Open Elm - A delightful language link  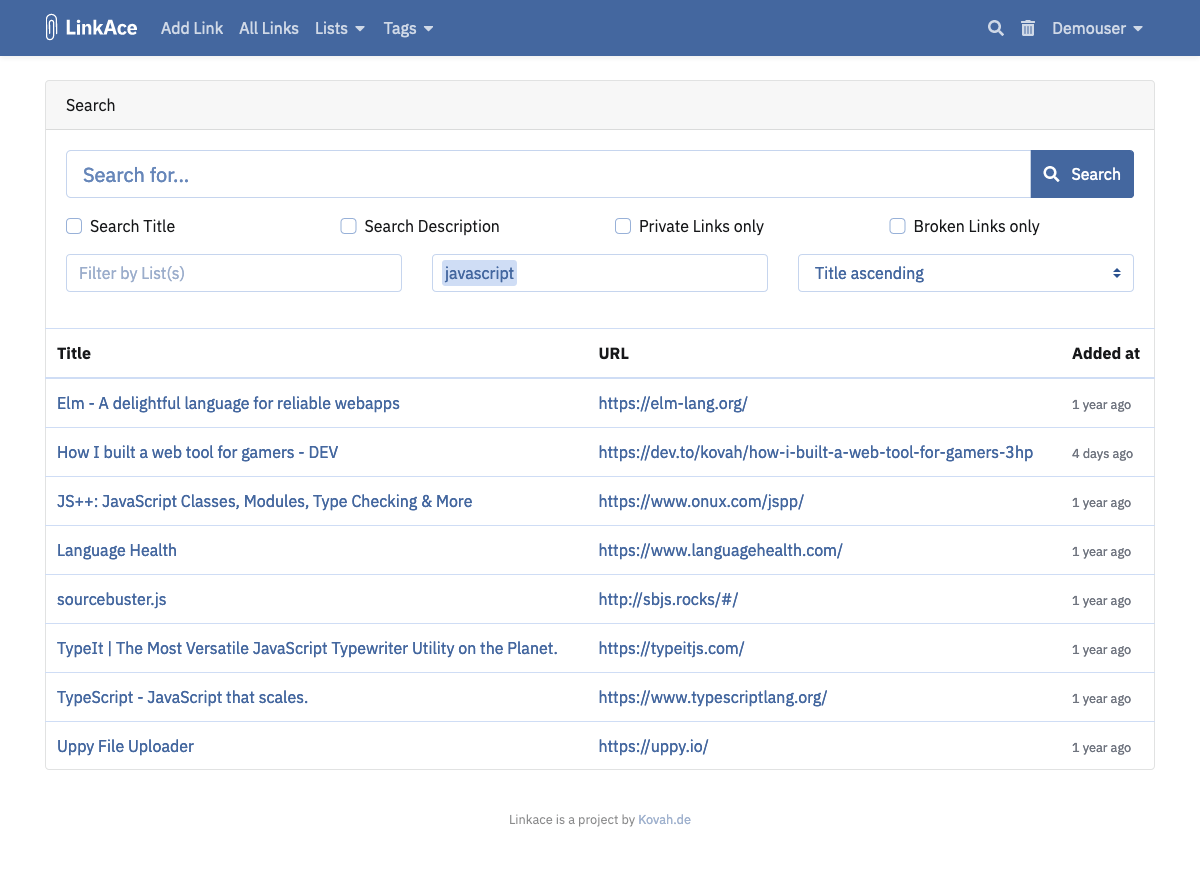click(x=228, y=403)
